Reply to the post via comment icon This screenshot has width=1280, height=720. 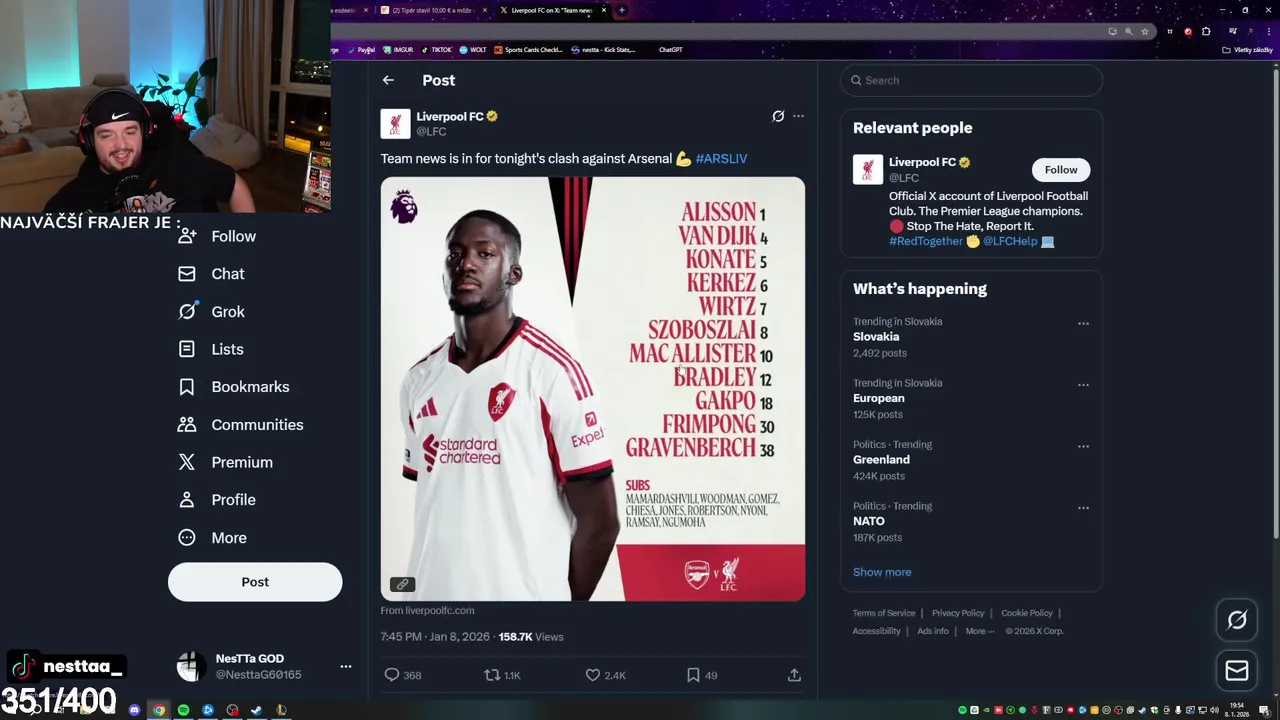pos(392,675)
